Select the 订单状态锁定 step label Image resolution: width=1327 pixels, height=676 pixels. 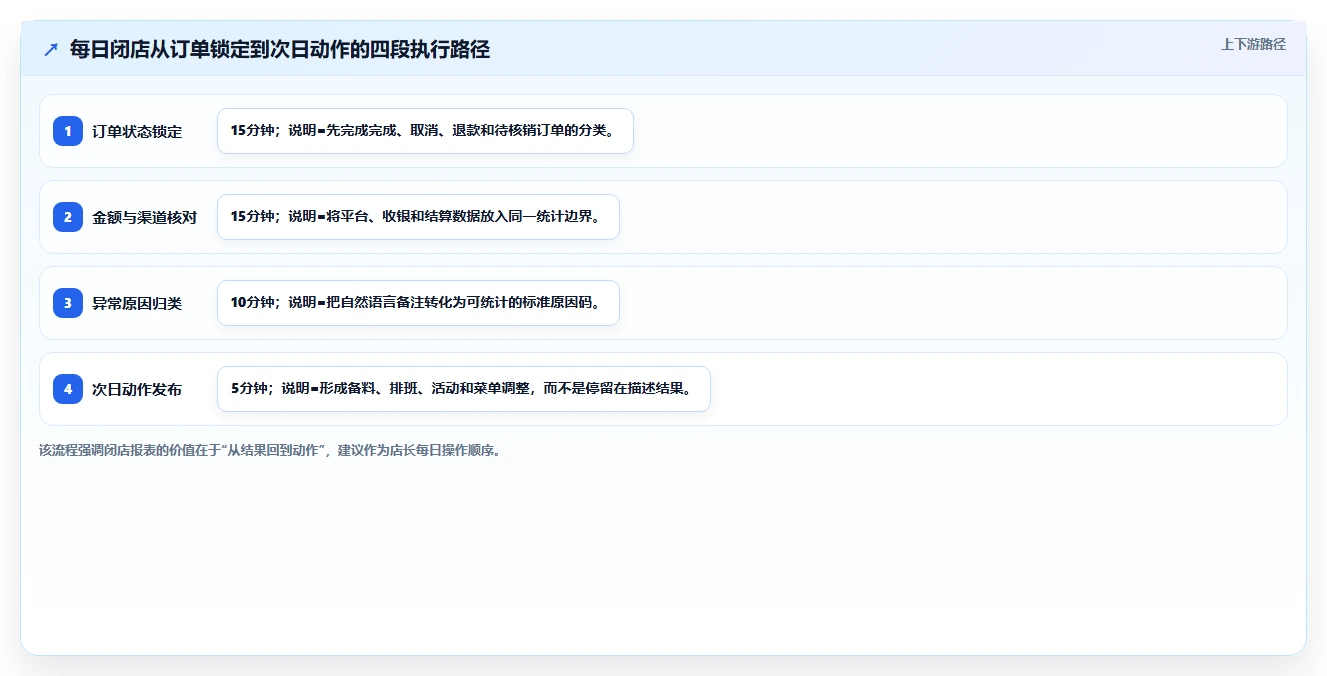click(x=137, y=131)
